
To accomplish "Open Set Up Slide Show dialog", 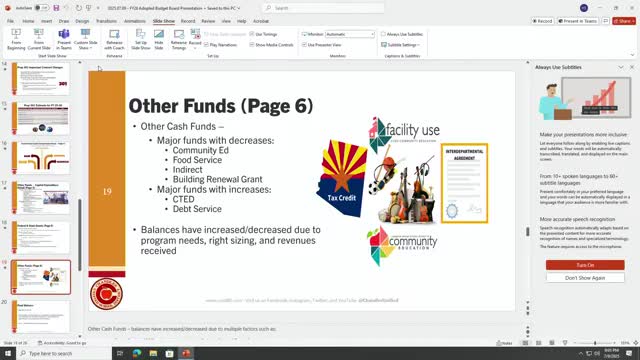I will (140, 39).
